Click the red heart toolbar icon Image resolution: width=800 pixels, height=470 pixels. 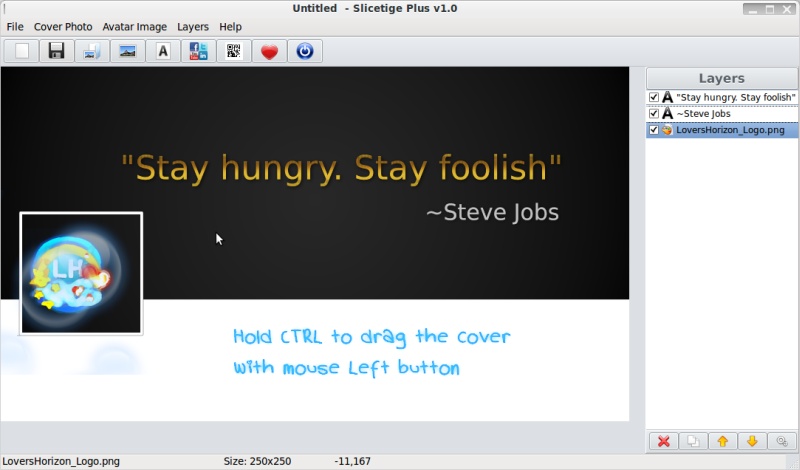(x=269, y=51)
